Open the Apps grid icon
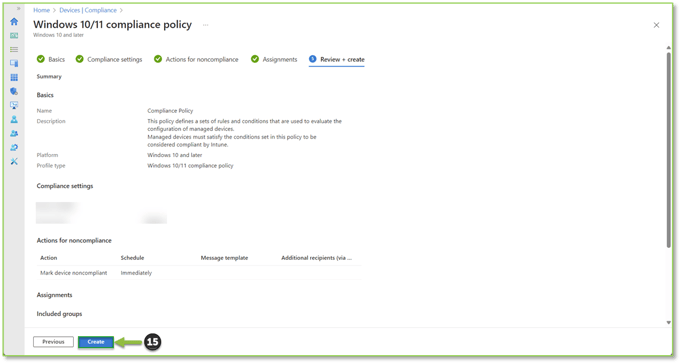 pyautogui.click(x=14, y=77)
